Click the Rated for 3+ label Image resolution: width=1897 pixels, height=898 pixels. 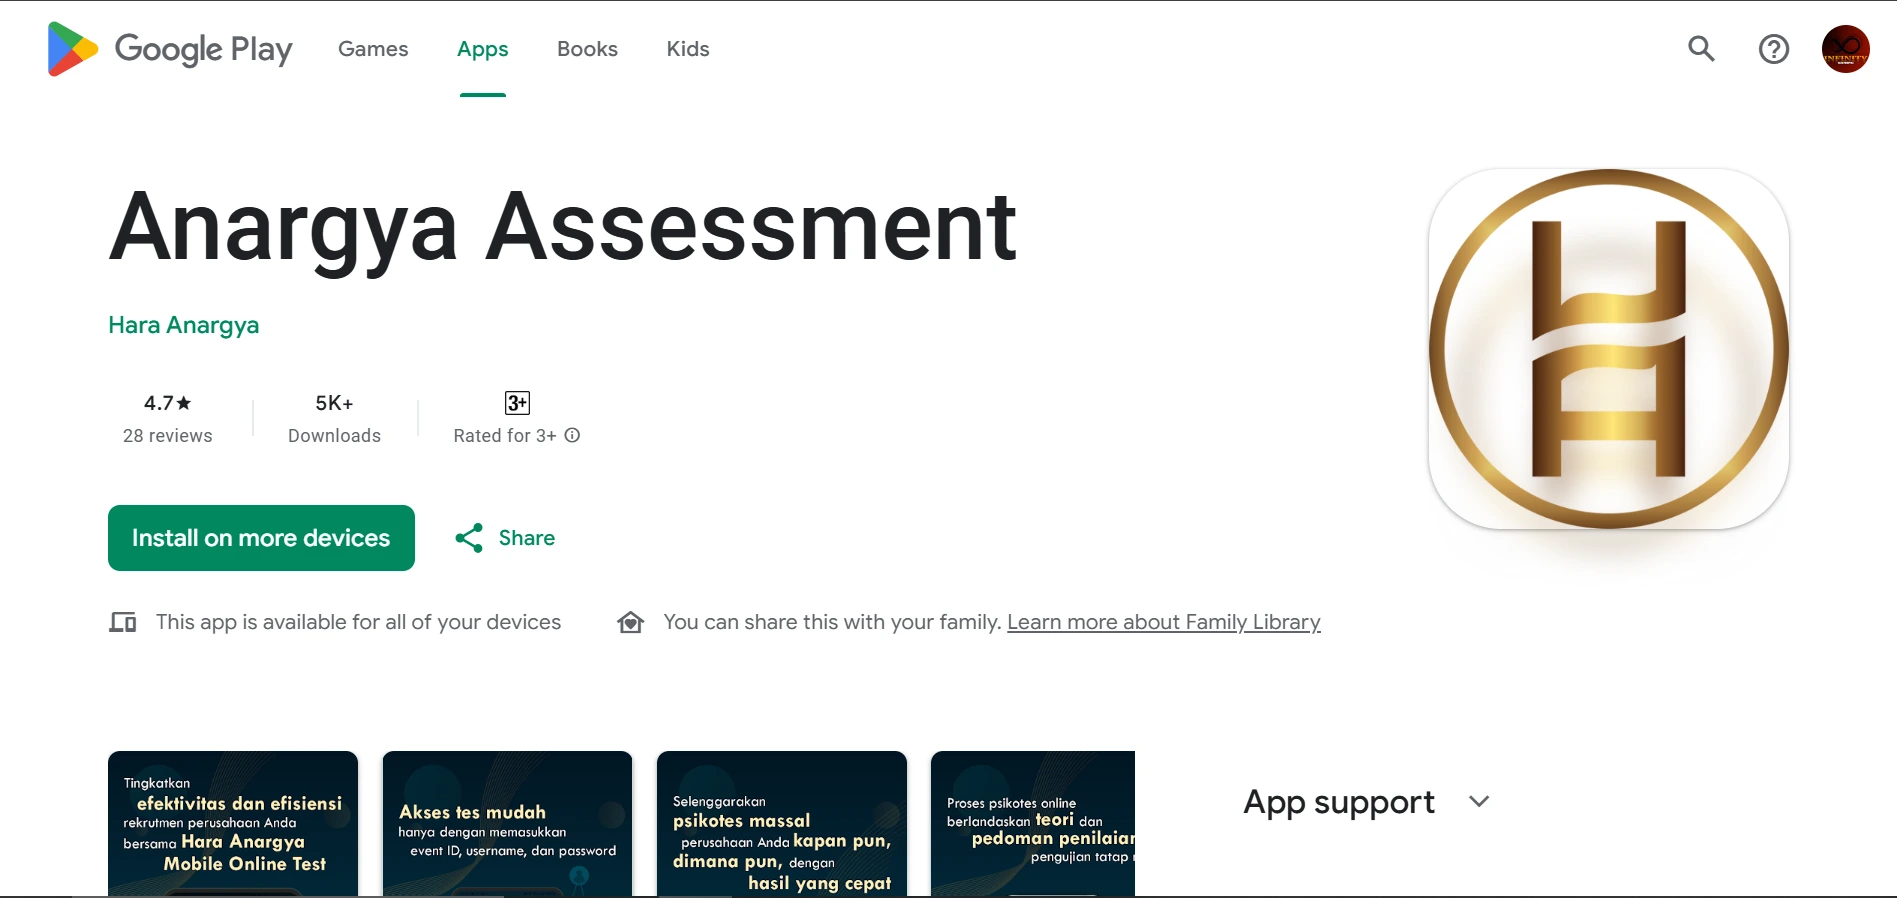(505, 436)
